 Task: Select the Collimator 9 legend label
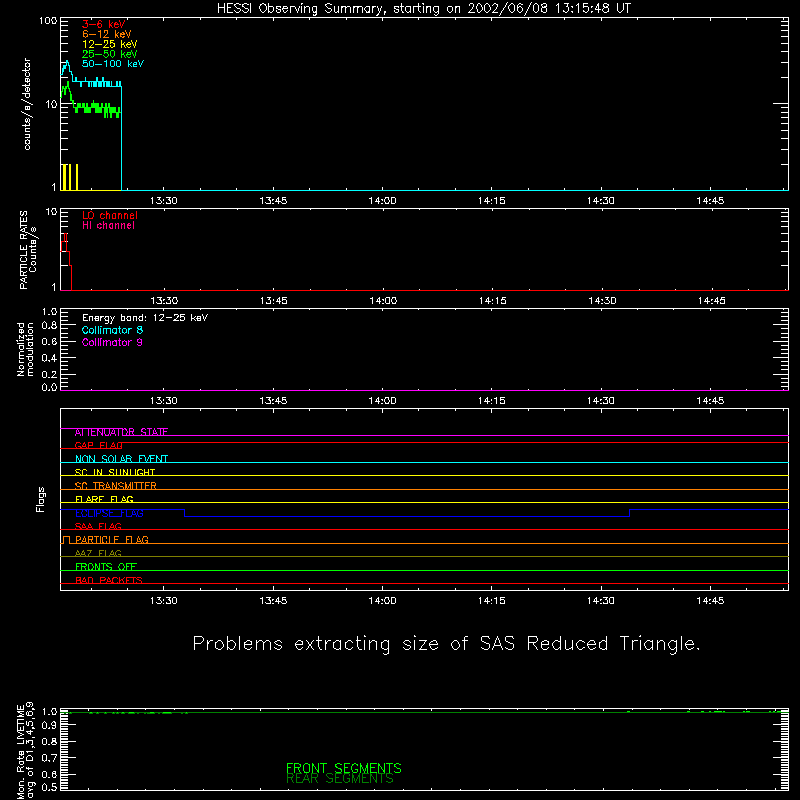[112, 342]
